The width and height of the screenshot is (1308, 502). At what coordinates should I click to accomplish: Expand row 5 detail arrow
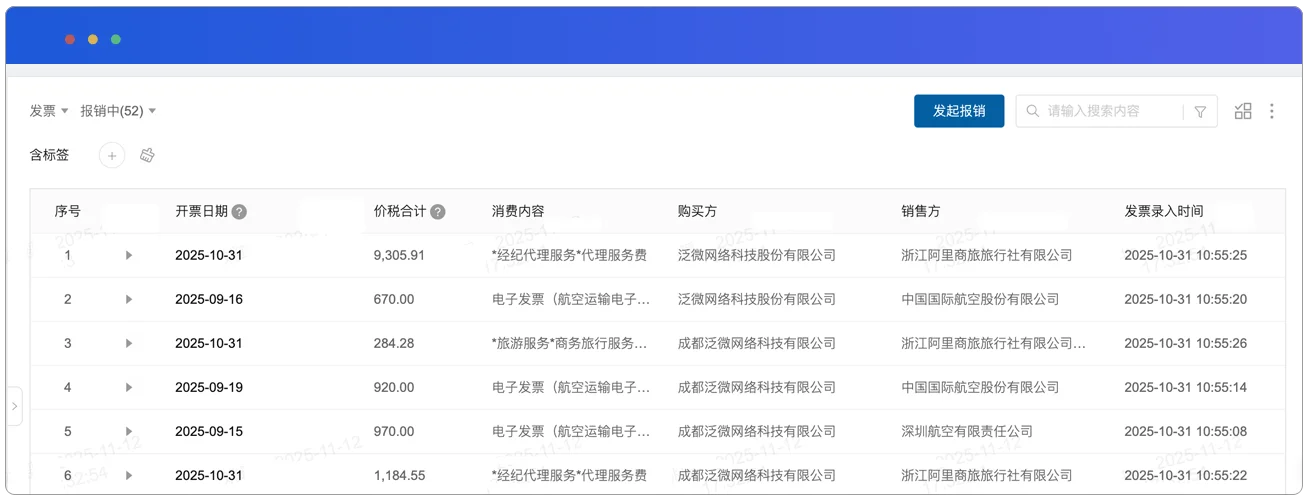click(129, 431)
